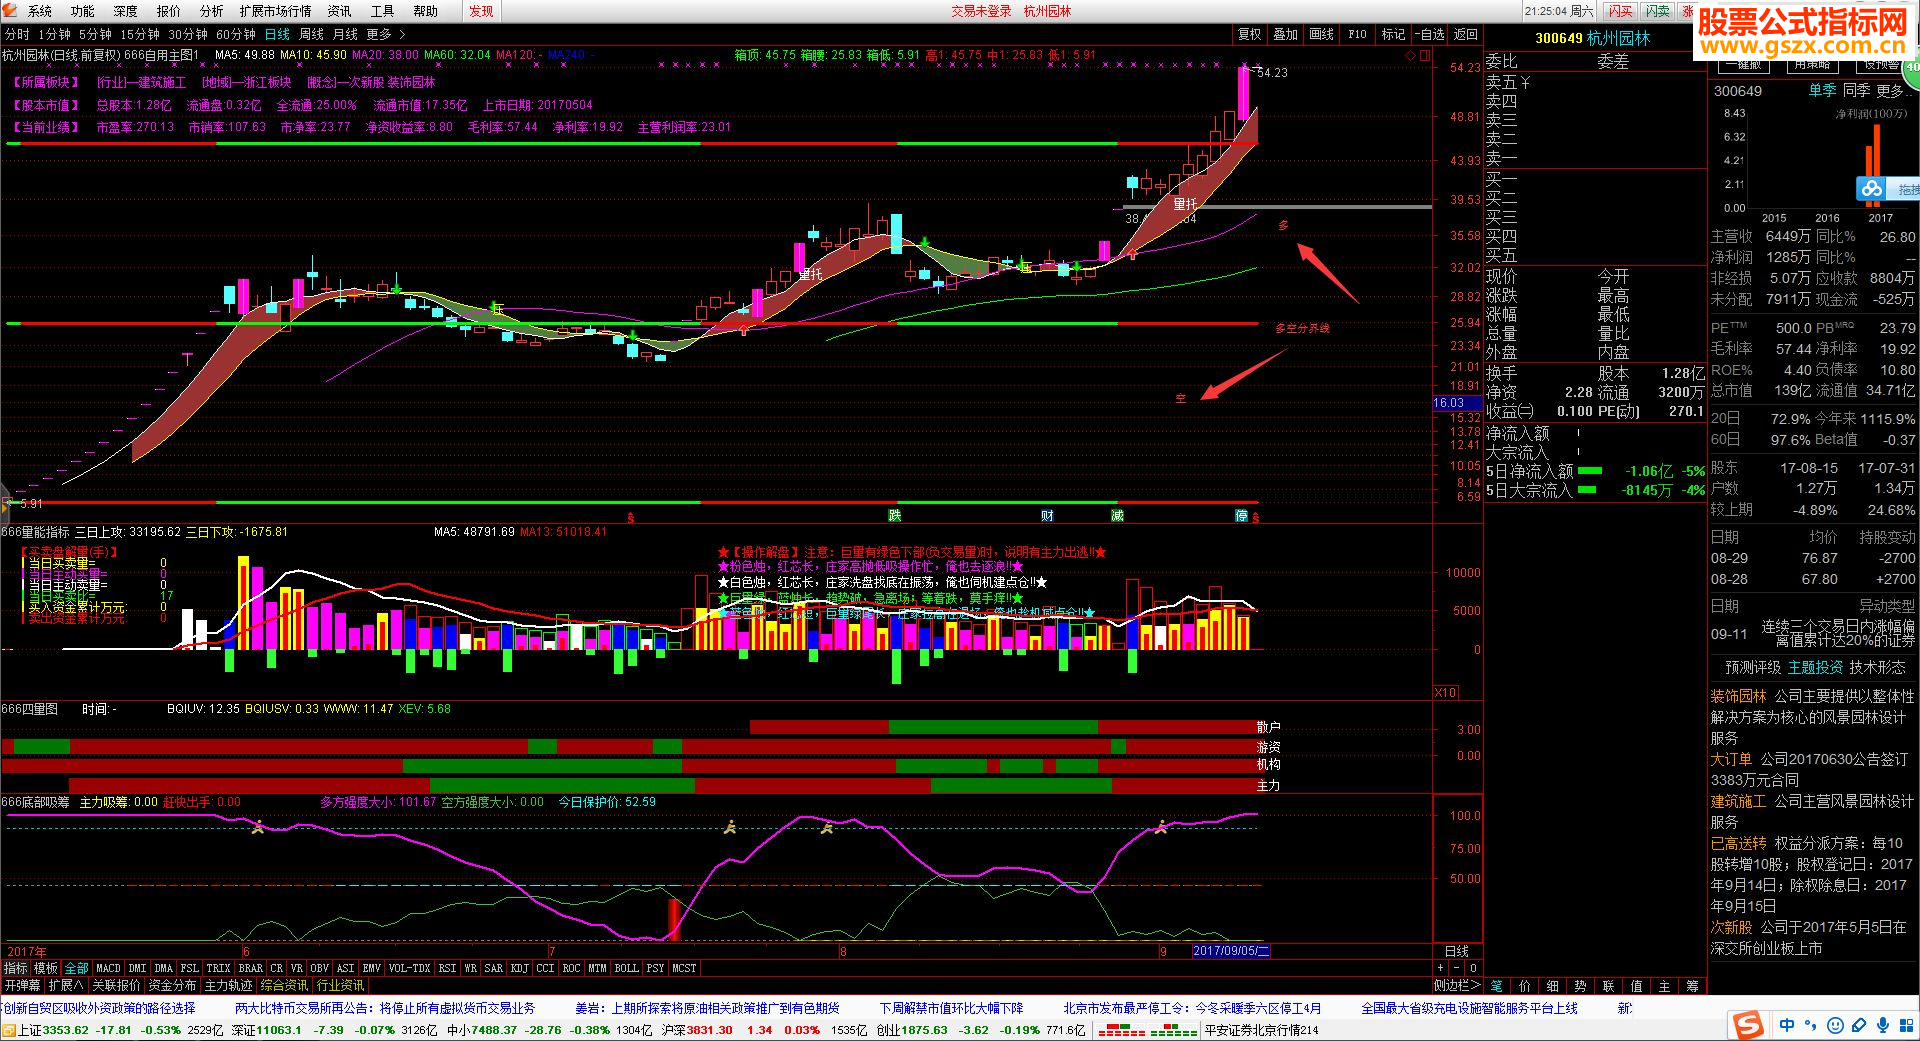This screenshot has height=1041, width=1920.
Task: Click the 标记 mark toolbar button
Action: click(x=1393, y=34)
